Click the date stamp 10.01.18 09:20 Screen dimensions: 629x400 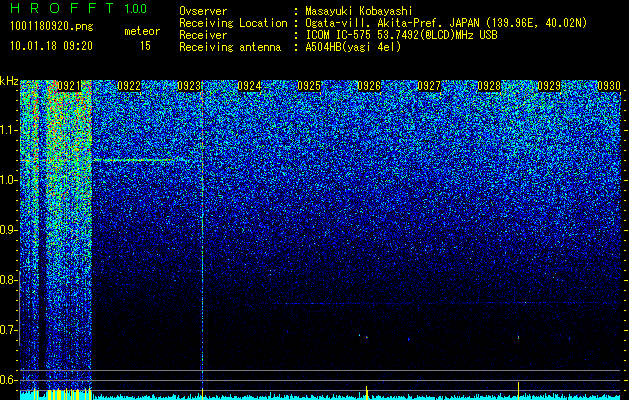pos(51,46)
